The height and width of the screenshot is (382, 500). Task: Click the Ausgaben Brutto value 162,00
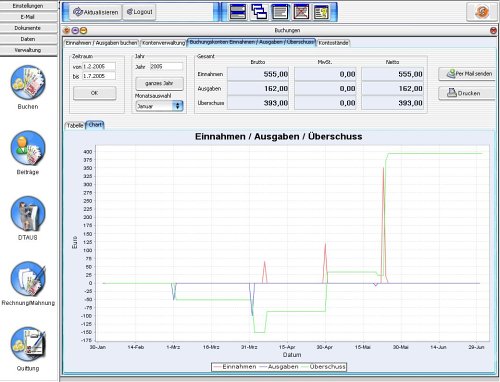[x=258, y=88]
